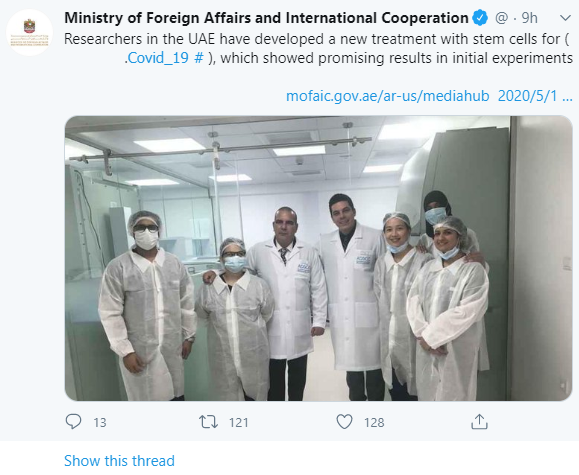Click the # symbol after Covid_19
Image resolution: width=579 pixels, height=475 pixels.
click(x=199, y=58)
